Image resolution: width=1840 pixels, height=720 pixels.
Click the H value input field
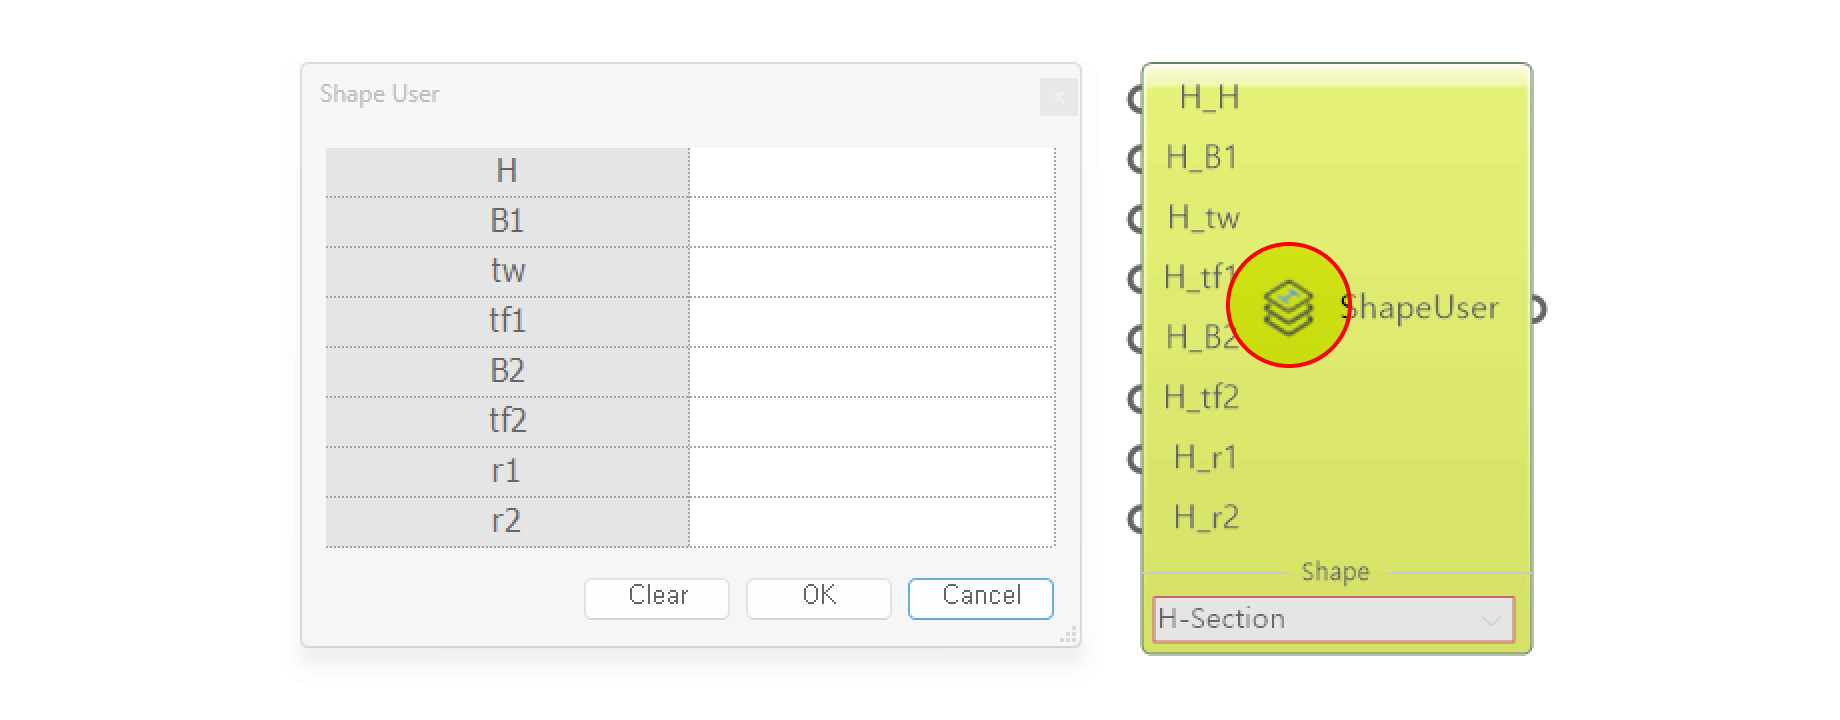click(x=871, y=172)
